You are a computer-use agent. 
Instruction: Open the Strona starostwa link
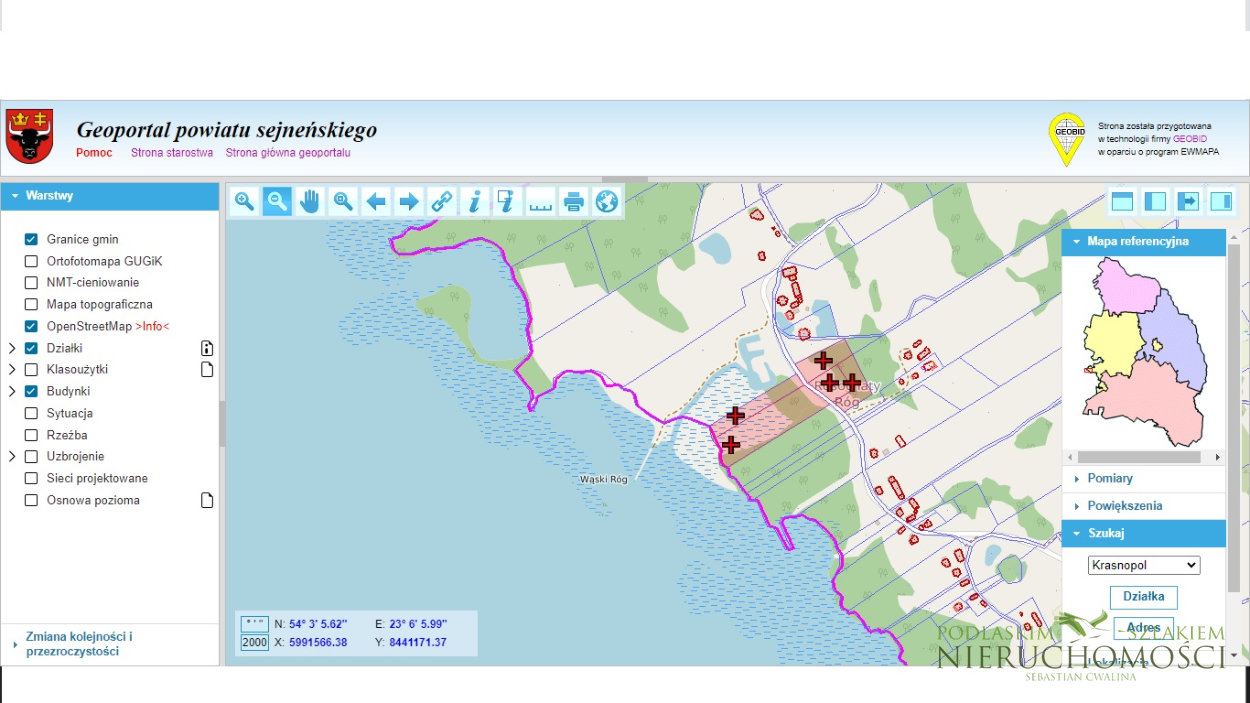click(x=172, y=153)
